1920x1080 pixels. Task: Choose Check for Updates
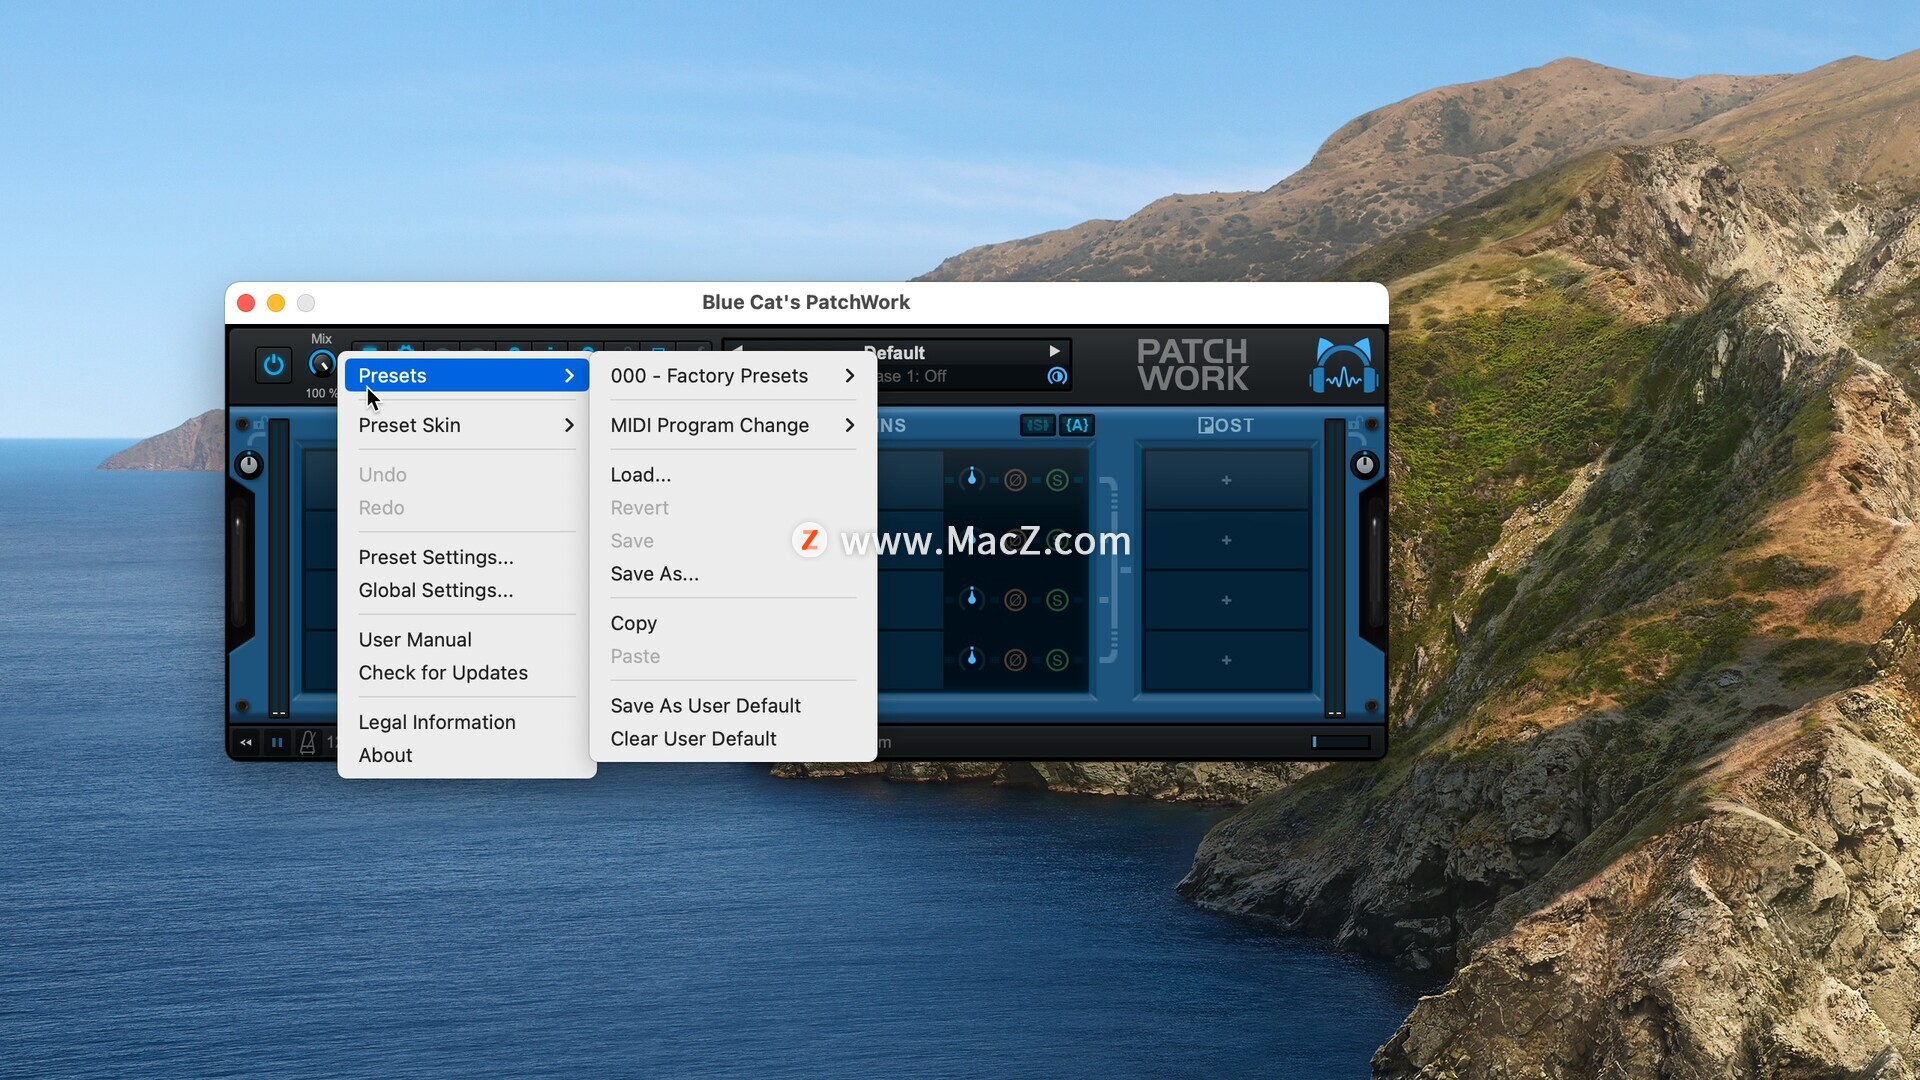point(466,673)
